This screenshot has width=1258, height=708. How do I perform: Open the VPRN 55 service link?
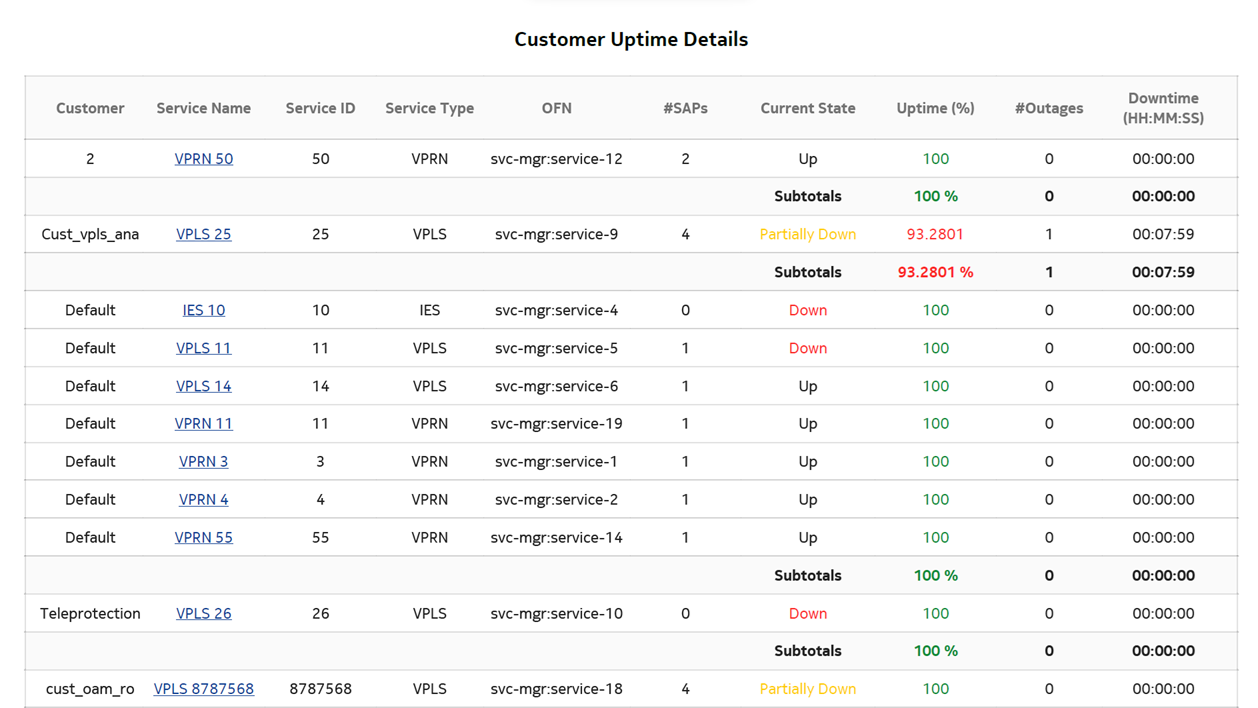[x=203, y=538]
